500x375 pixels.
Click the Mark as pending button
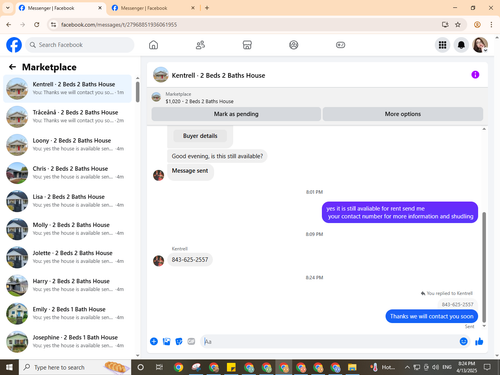pos(236,114)
